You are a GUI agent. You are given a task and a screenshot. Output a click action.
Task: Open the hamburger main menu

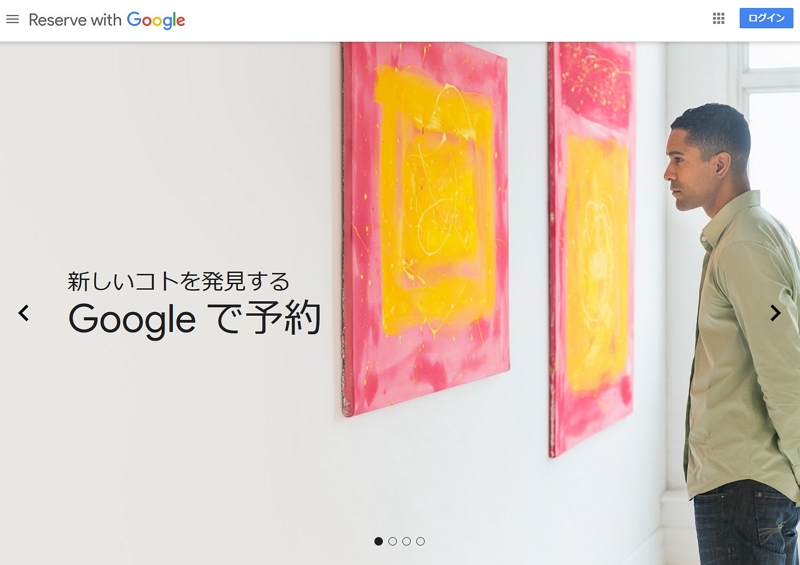(12, 19)
